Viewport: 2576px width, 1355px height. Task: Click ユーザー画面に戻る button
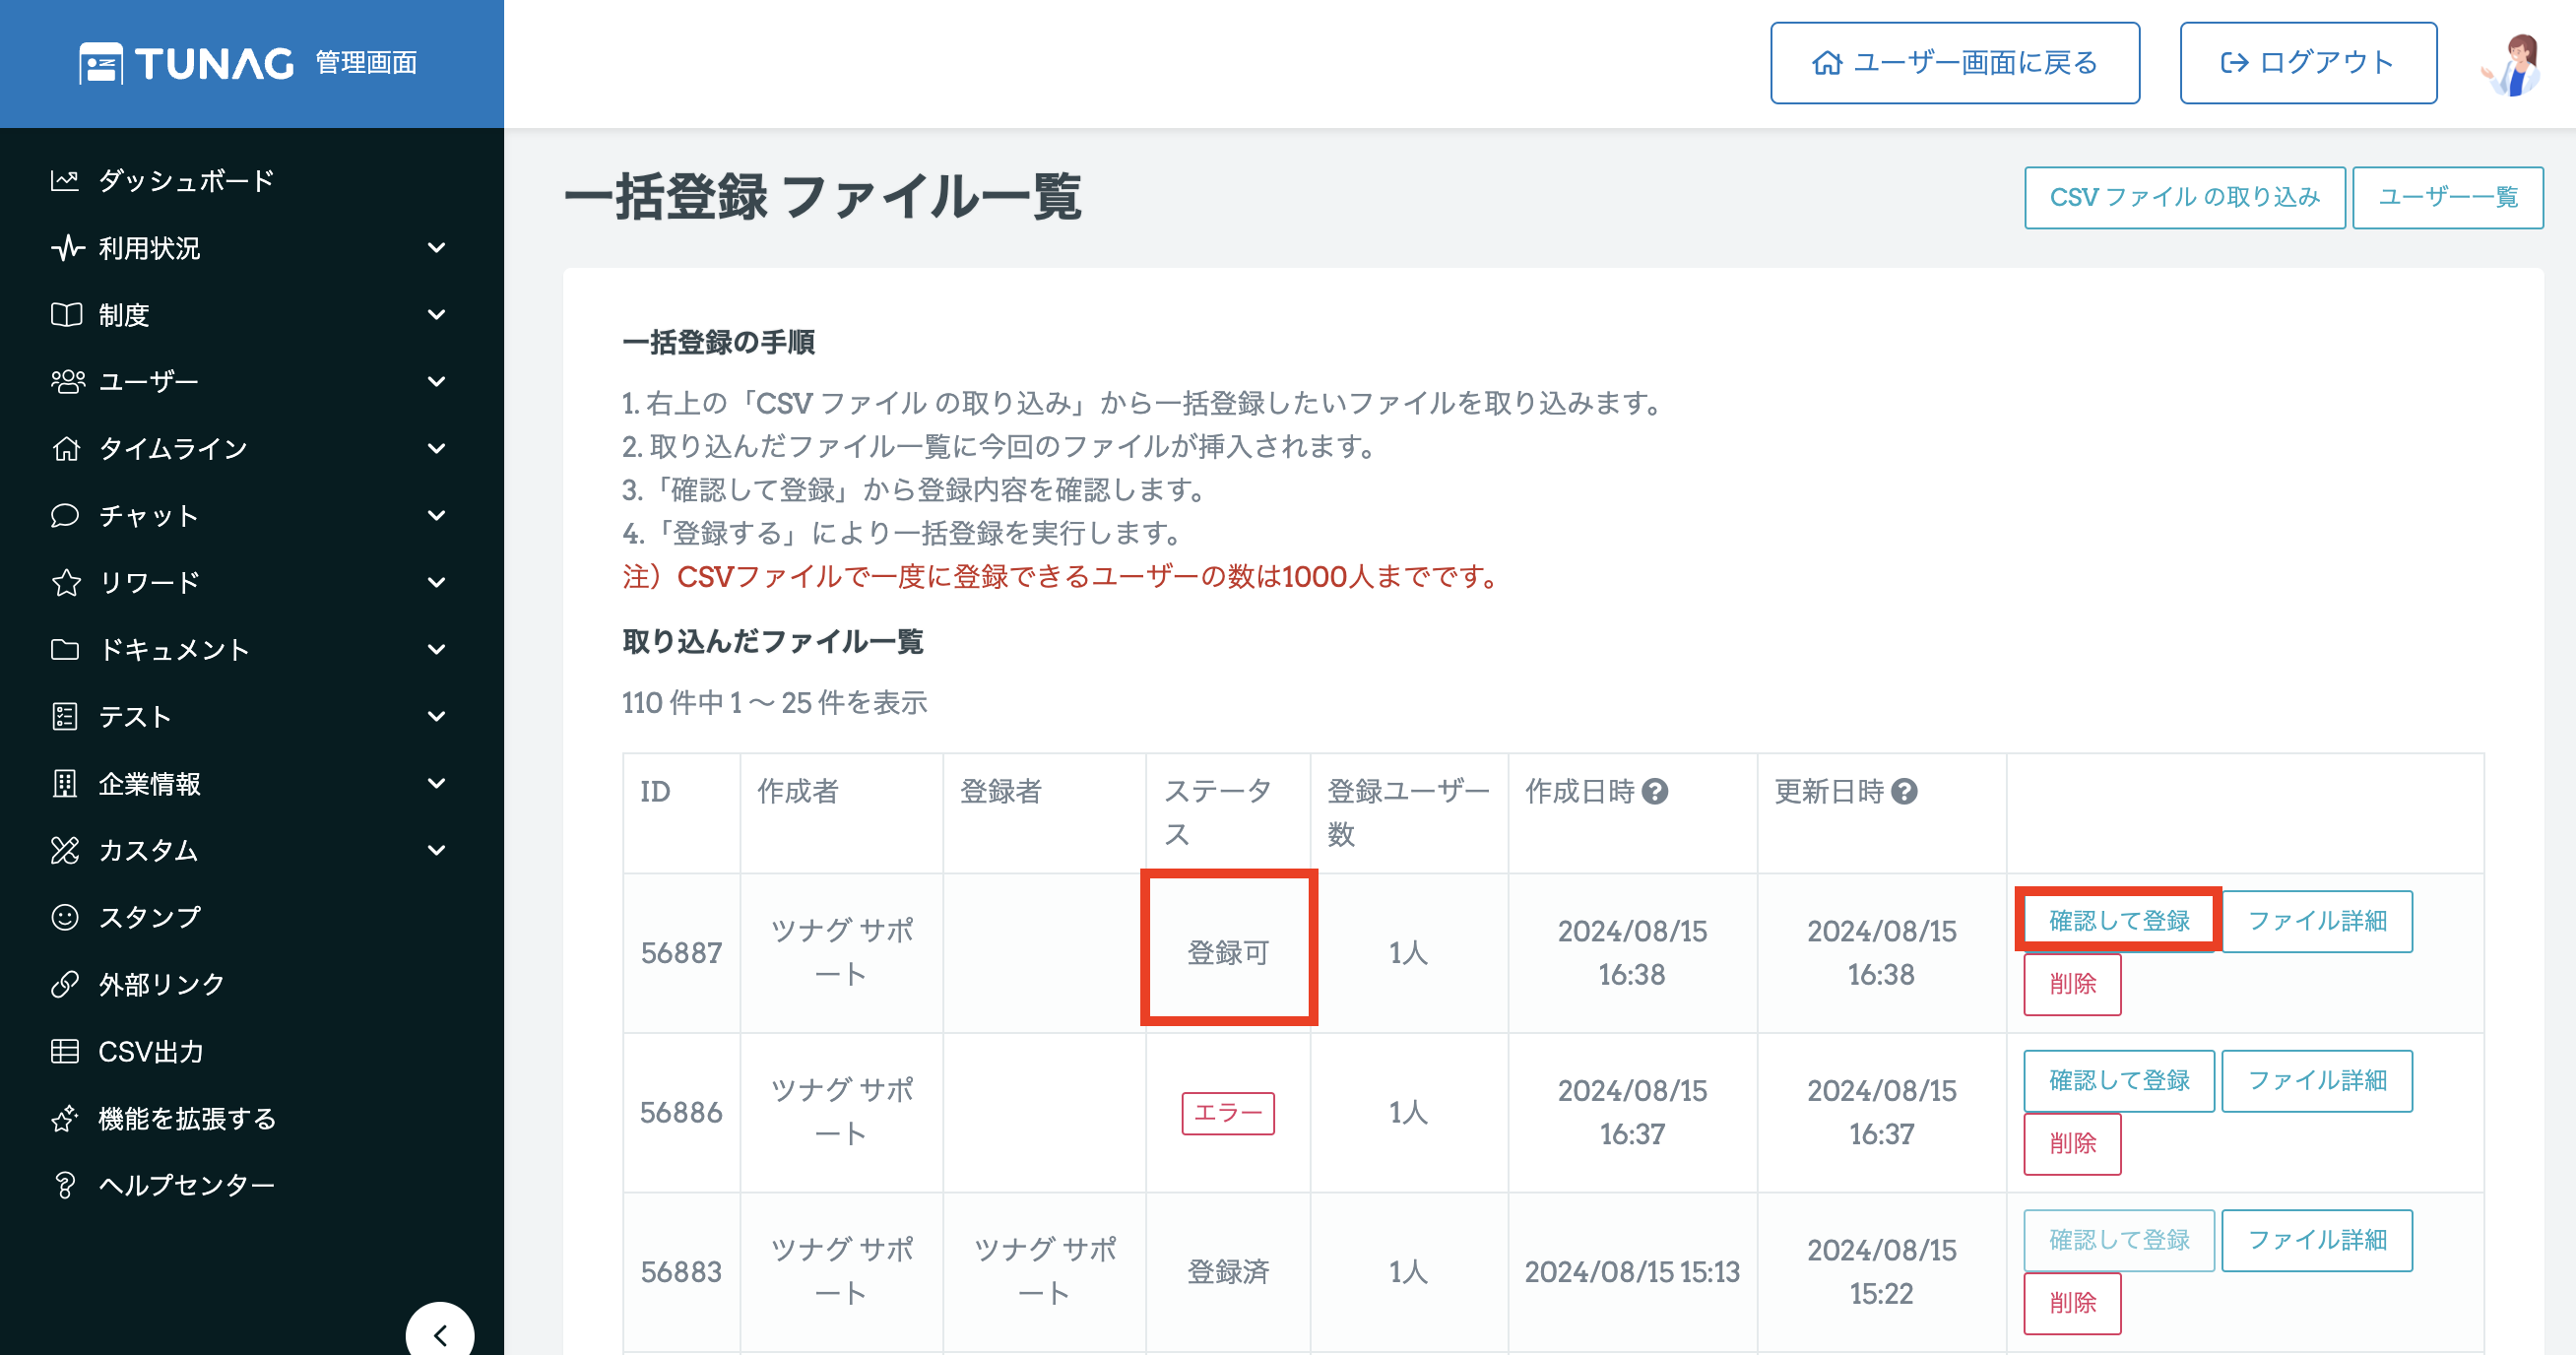coord(1955,63)
